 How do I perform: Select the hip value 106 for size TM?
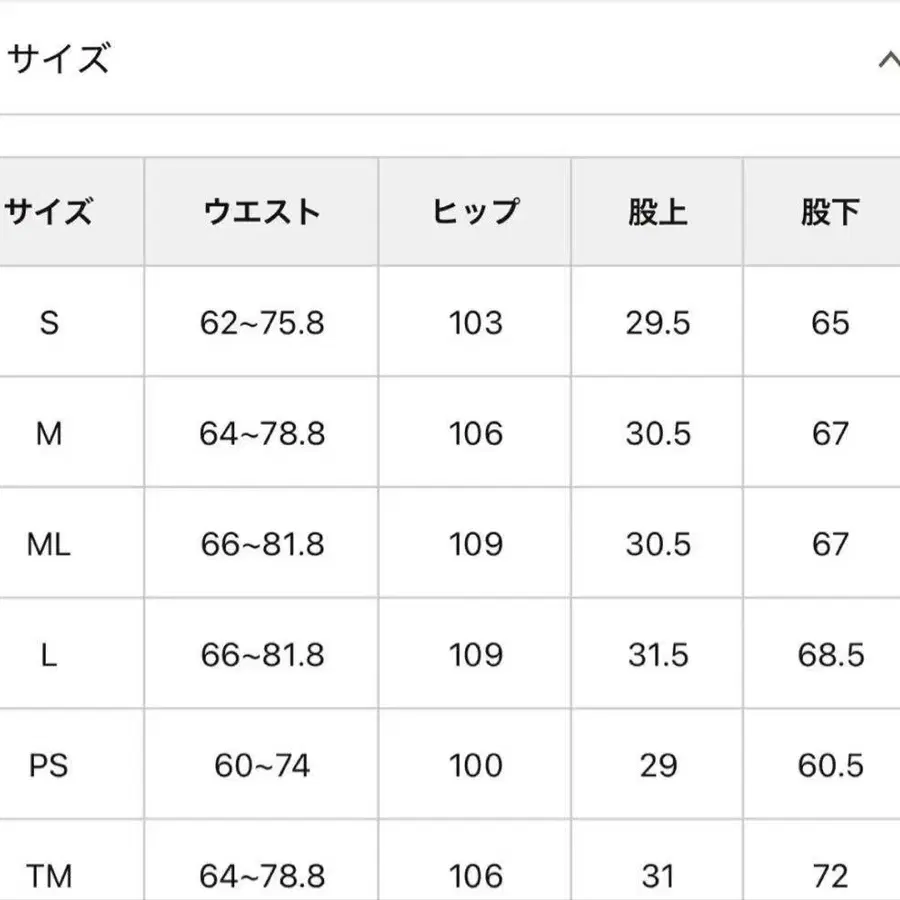tap(475, 876)
